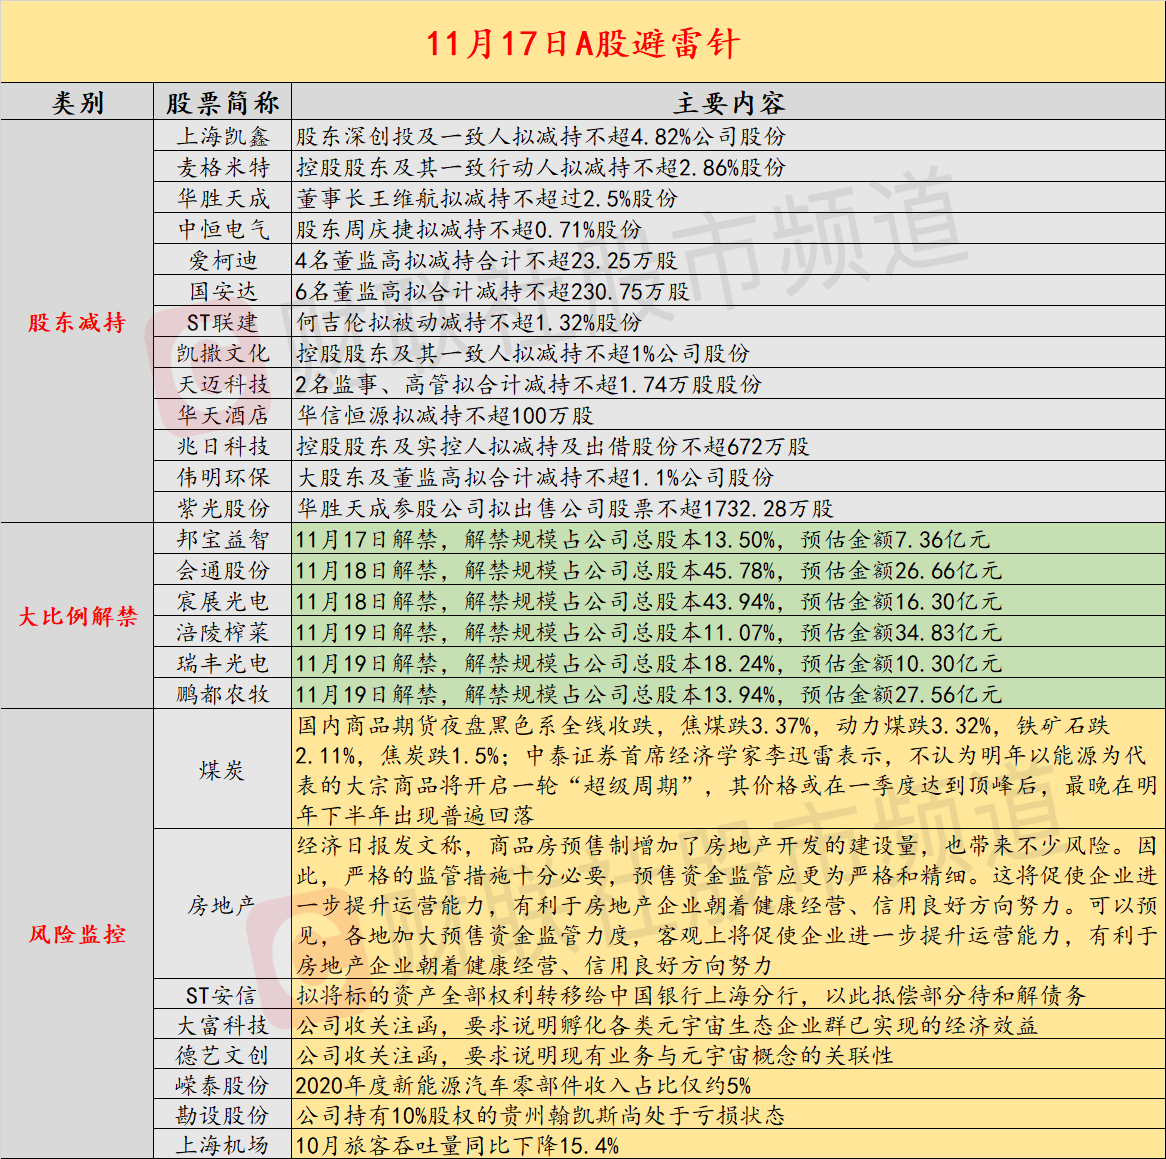Select the 类别 column header
The height and width of the screenshot is (1159, 1166).
pos(77,102)
